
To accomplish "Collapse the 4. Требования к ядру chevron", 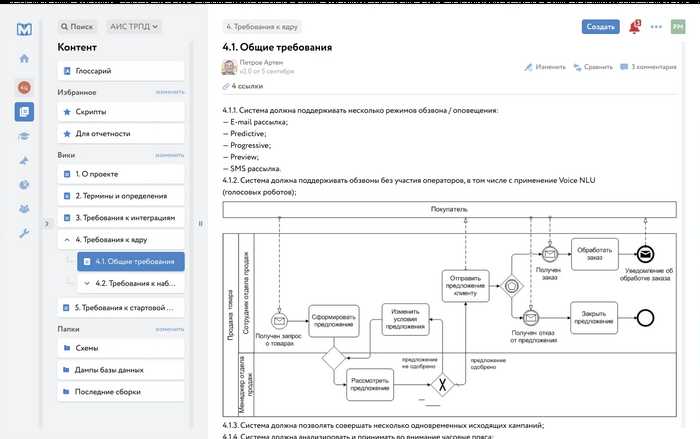I will click(x=67, y=240).
